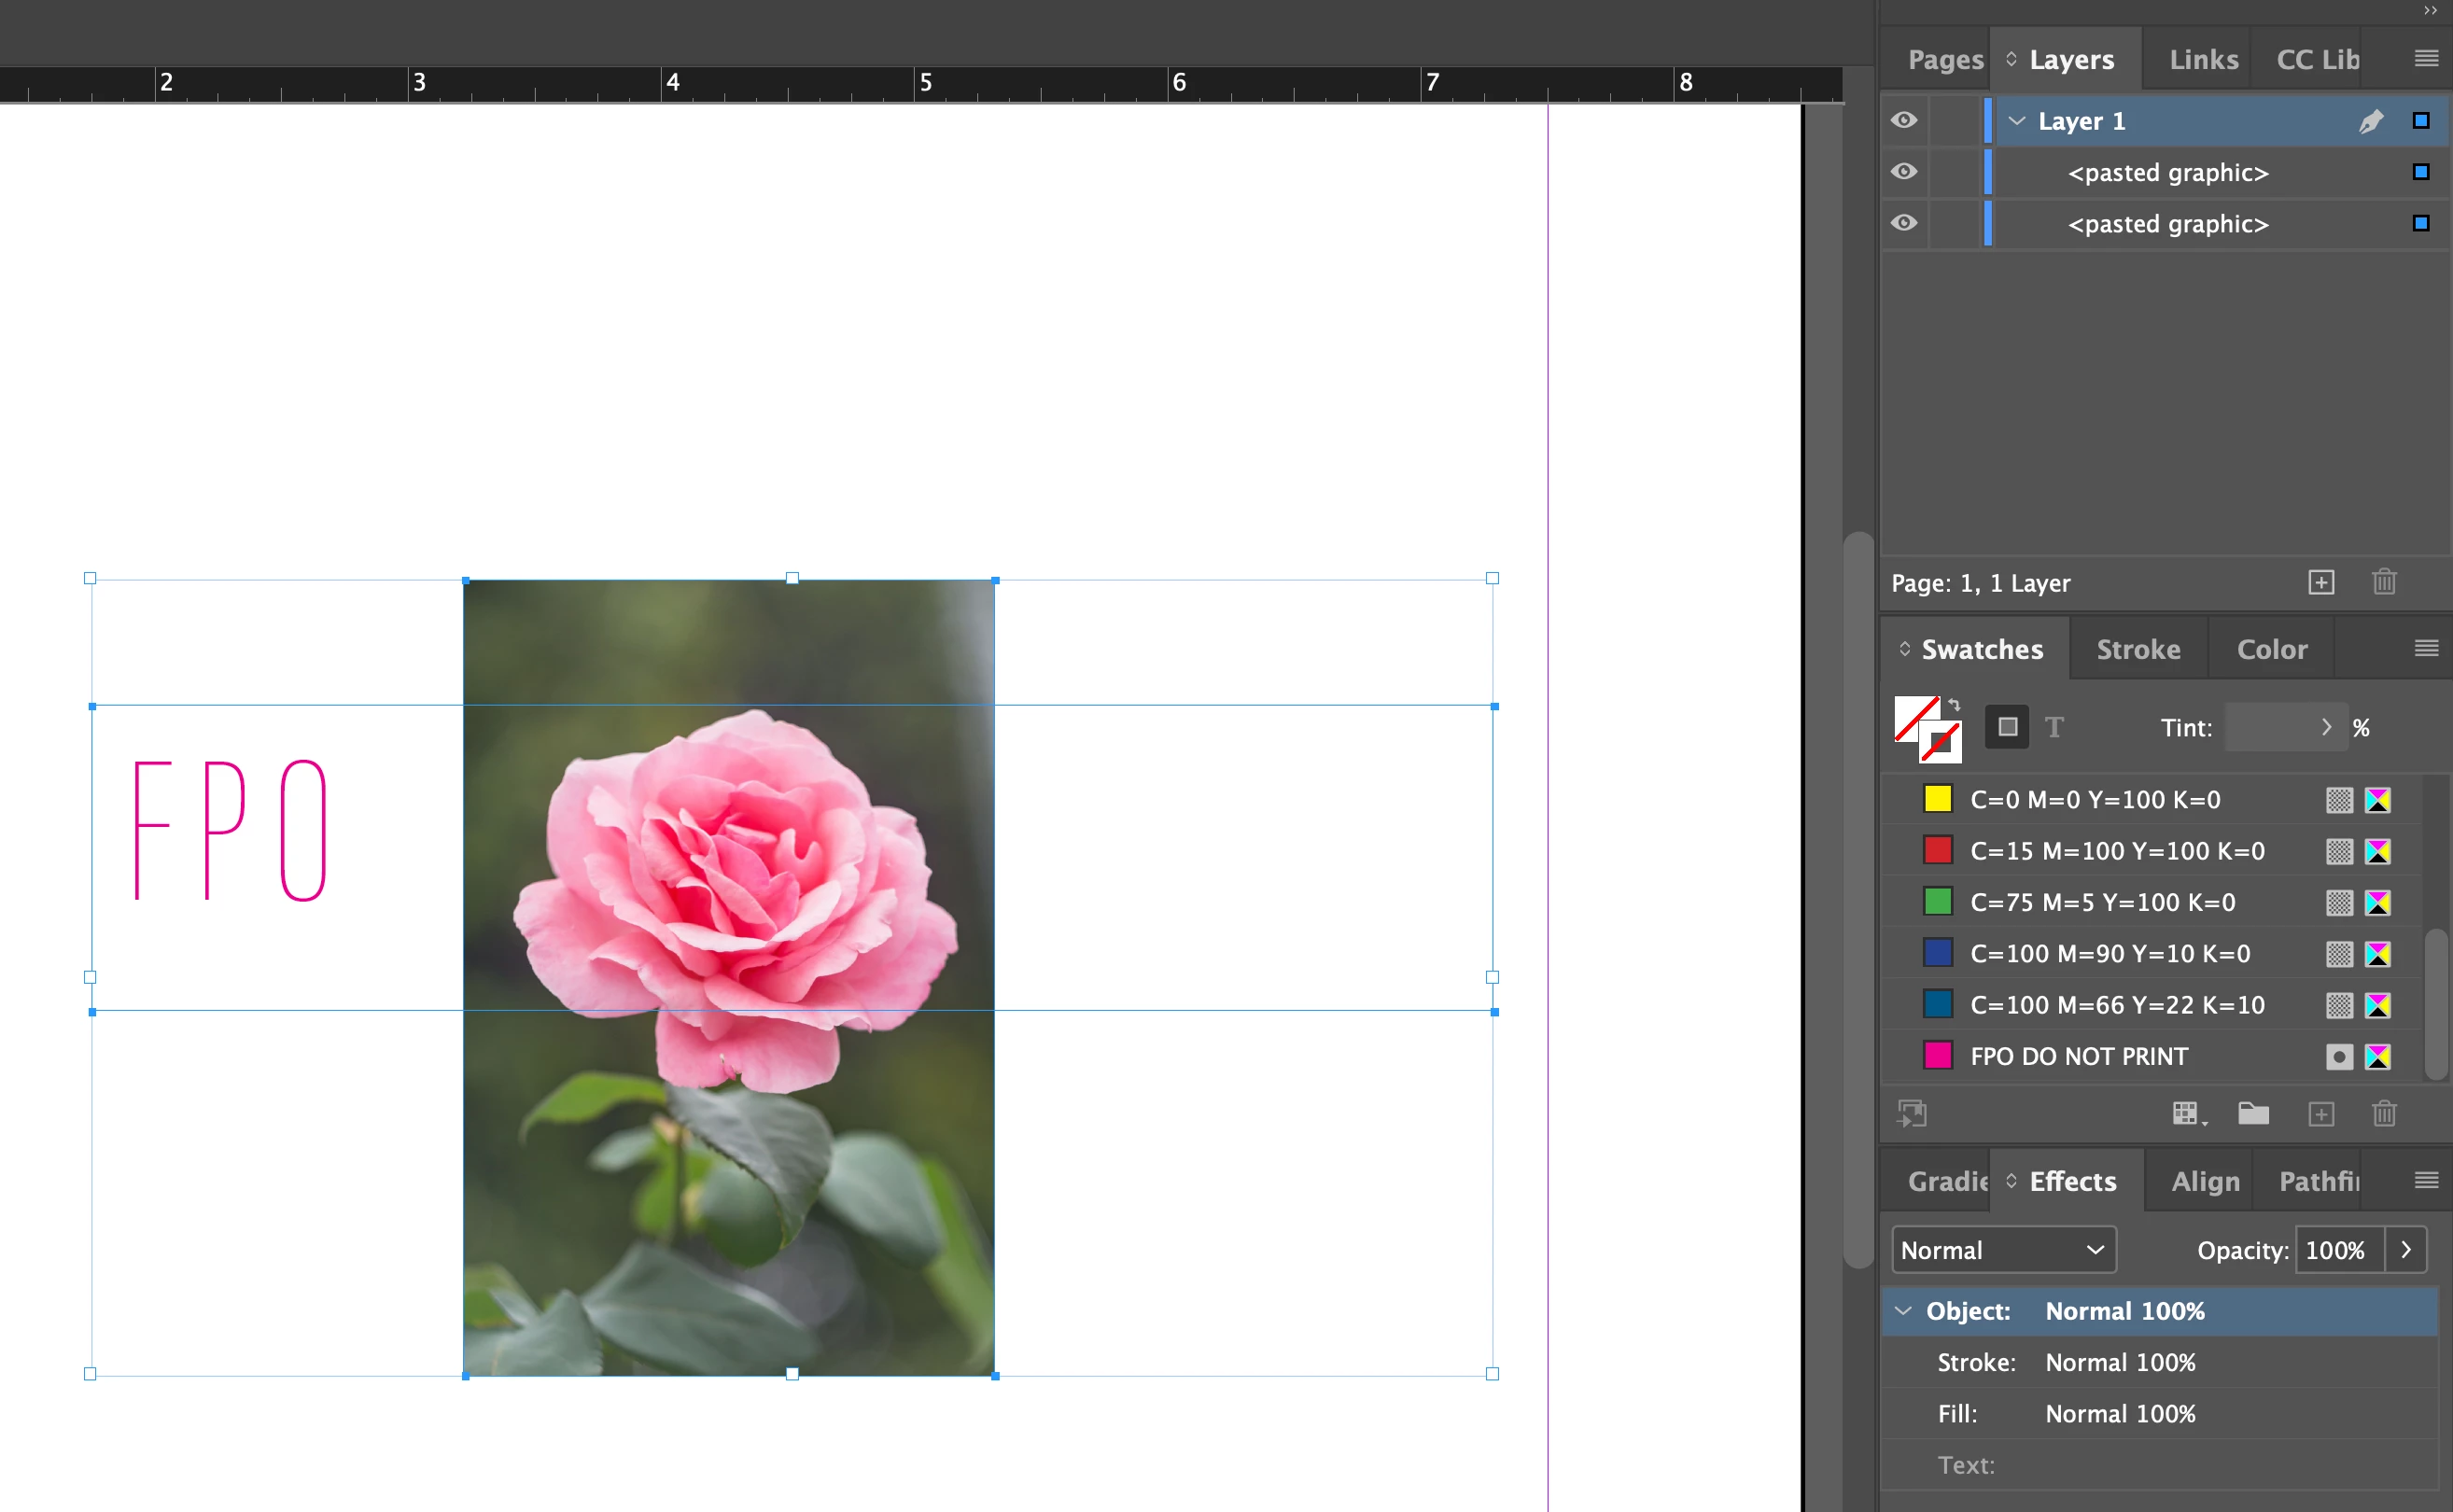
Task: Click the Tint percentage input field
Action: [2268, 728]
